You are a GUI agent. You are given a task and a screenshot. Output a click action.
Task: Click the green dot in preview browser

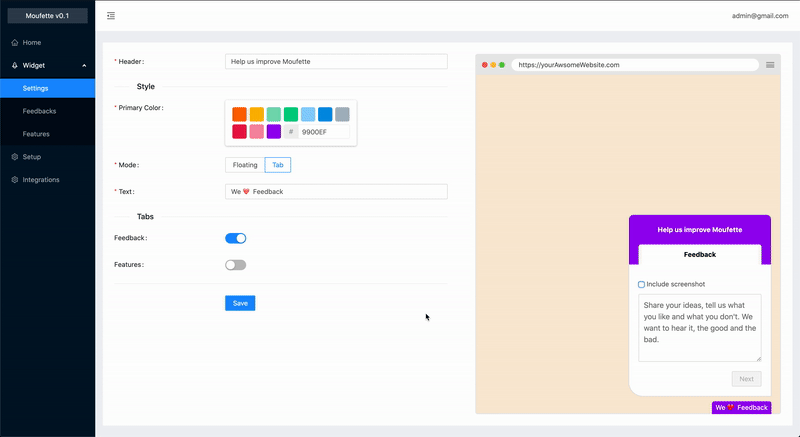(x=502, y=65)
